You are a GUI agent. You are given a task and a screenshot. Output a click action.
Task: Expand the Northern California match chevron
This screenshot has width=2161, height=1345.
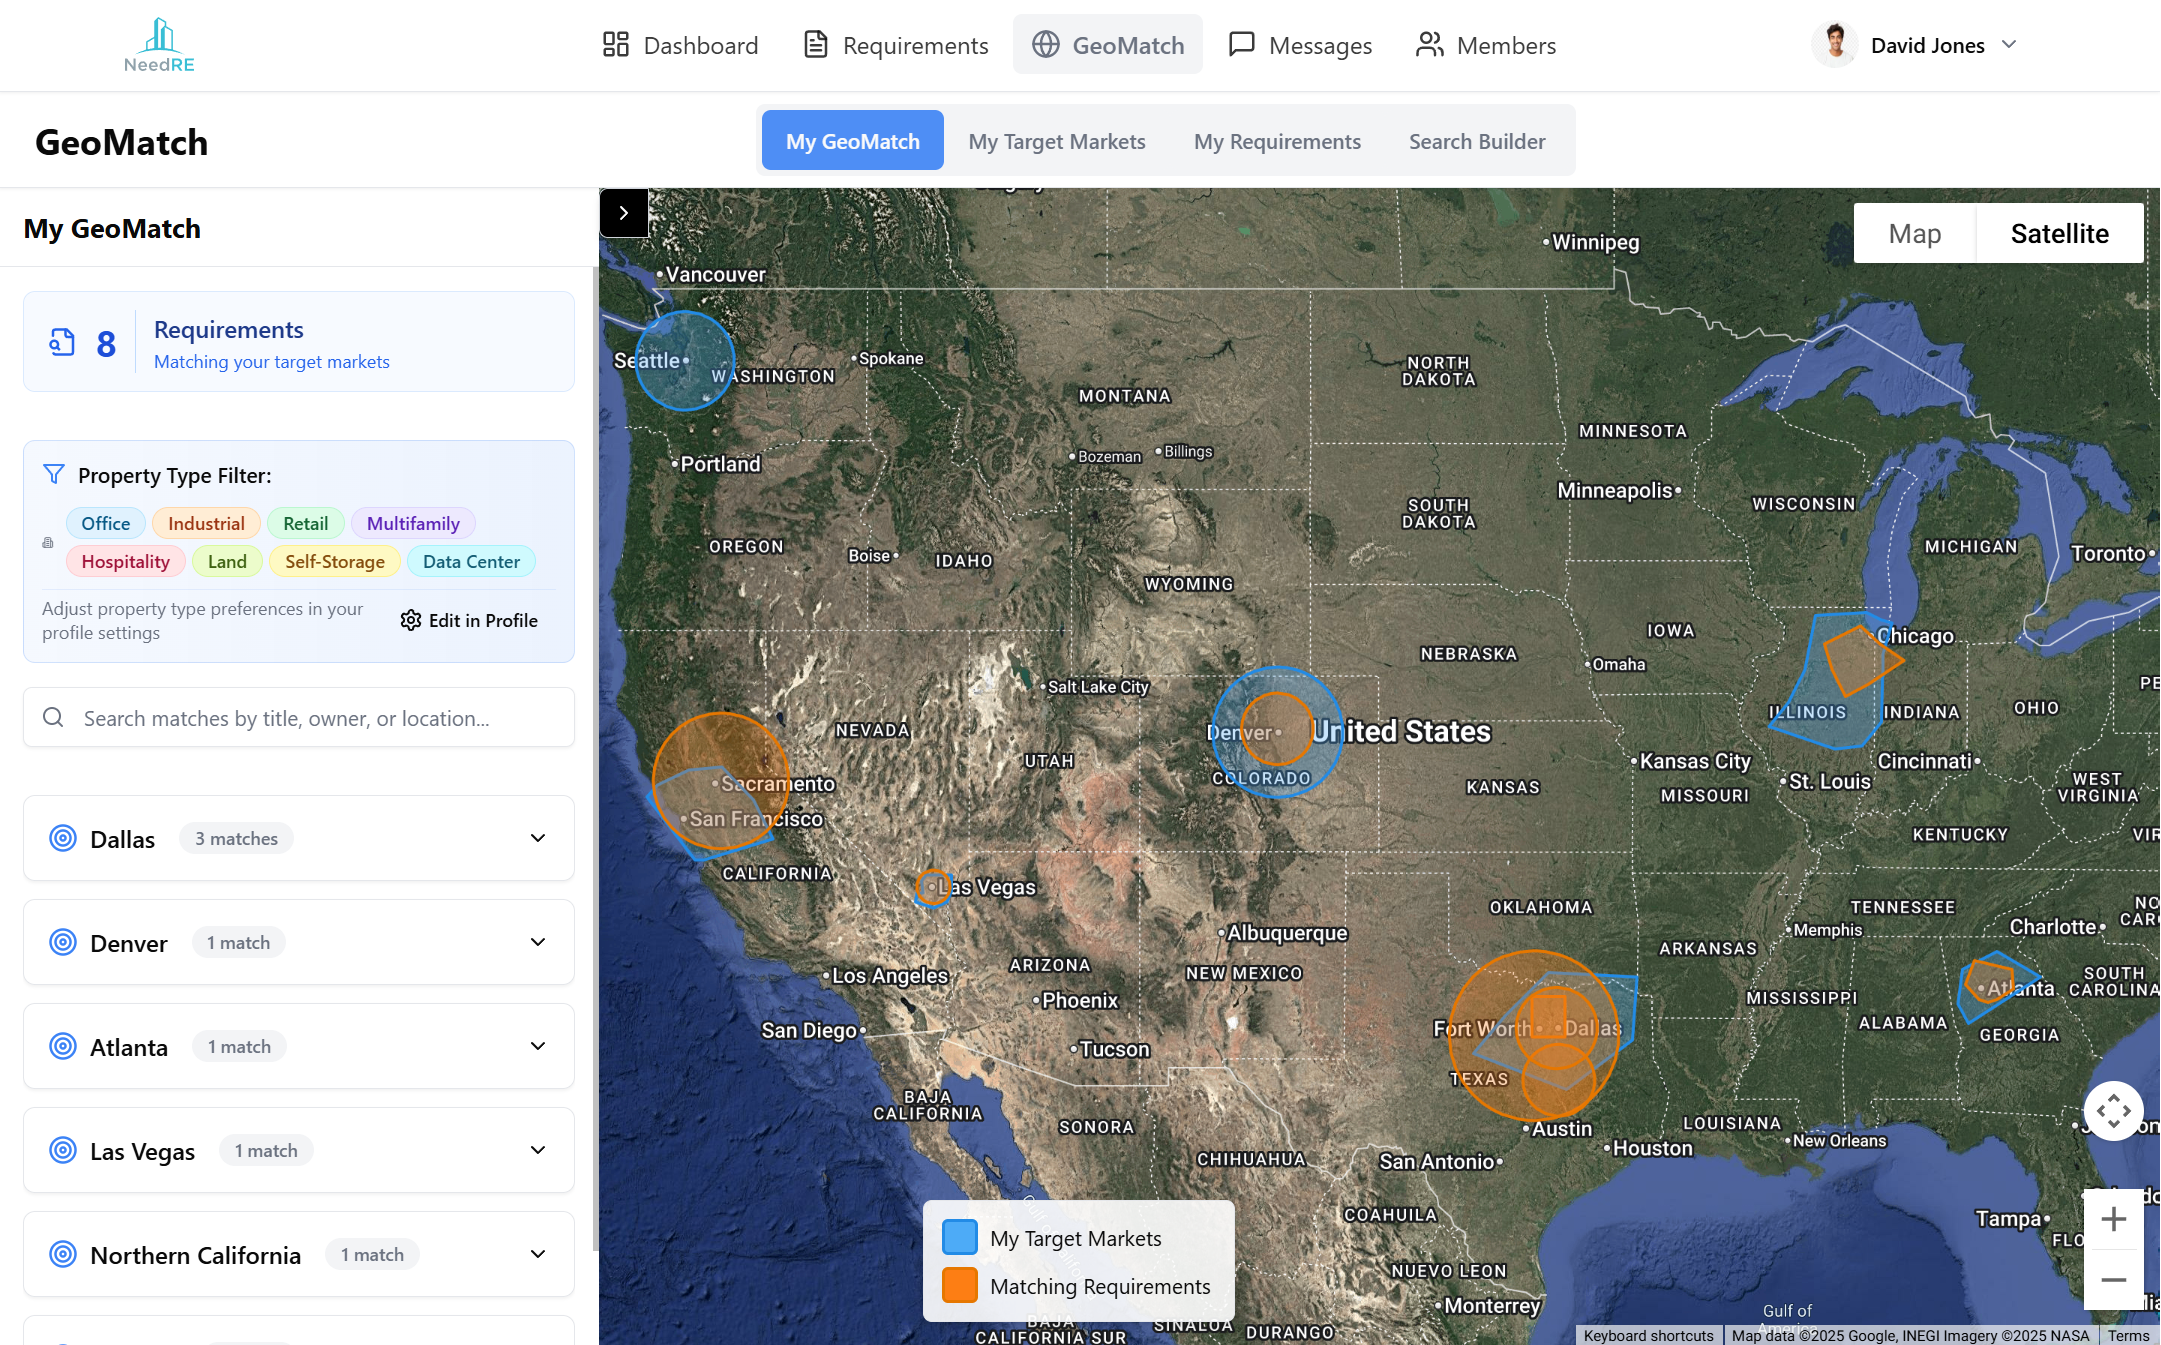pos(538,1254)
